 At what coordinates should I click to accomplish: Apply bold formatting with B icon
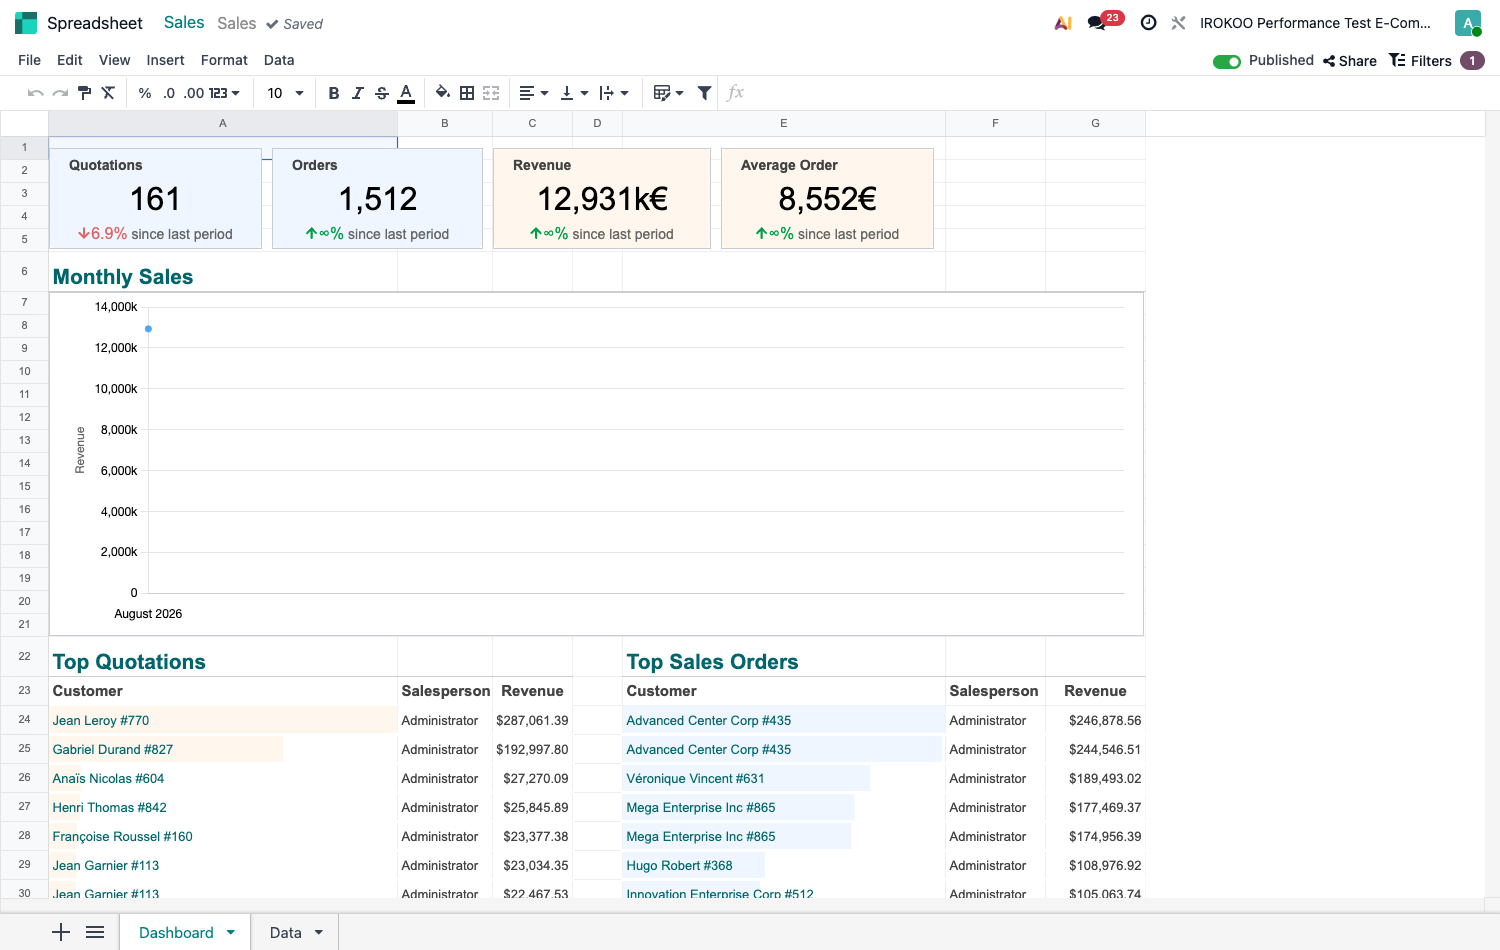[333, 93]
